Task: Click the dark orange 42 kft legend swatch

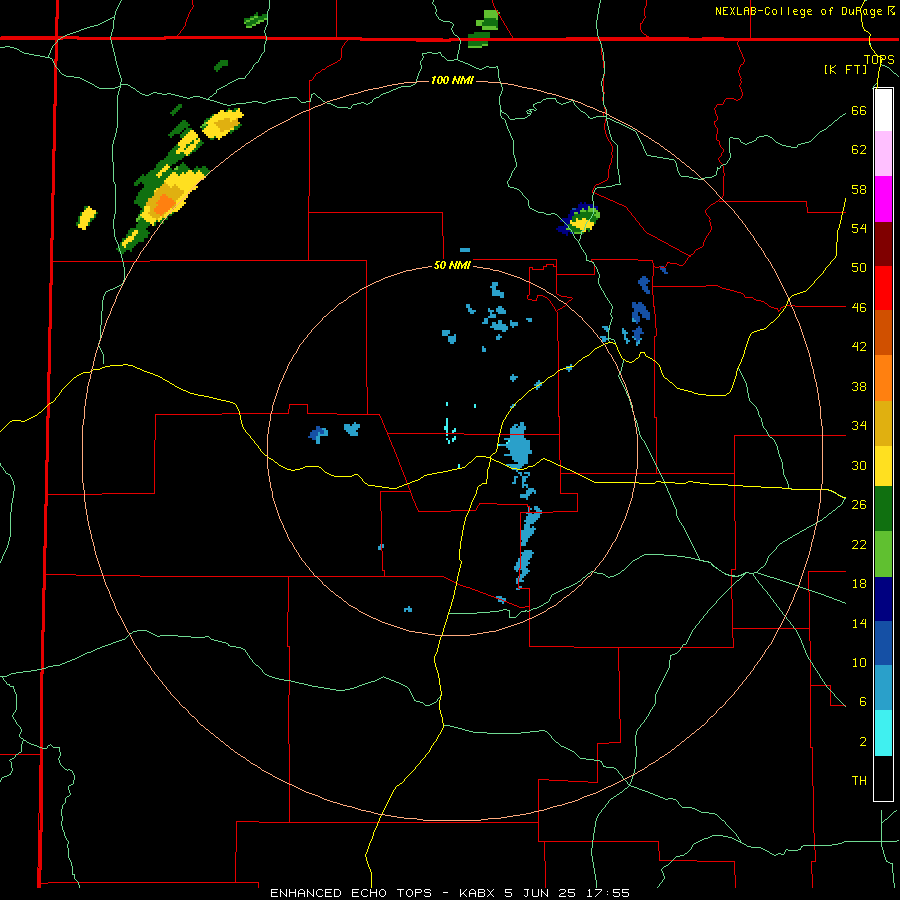Action: pos(883,333)
